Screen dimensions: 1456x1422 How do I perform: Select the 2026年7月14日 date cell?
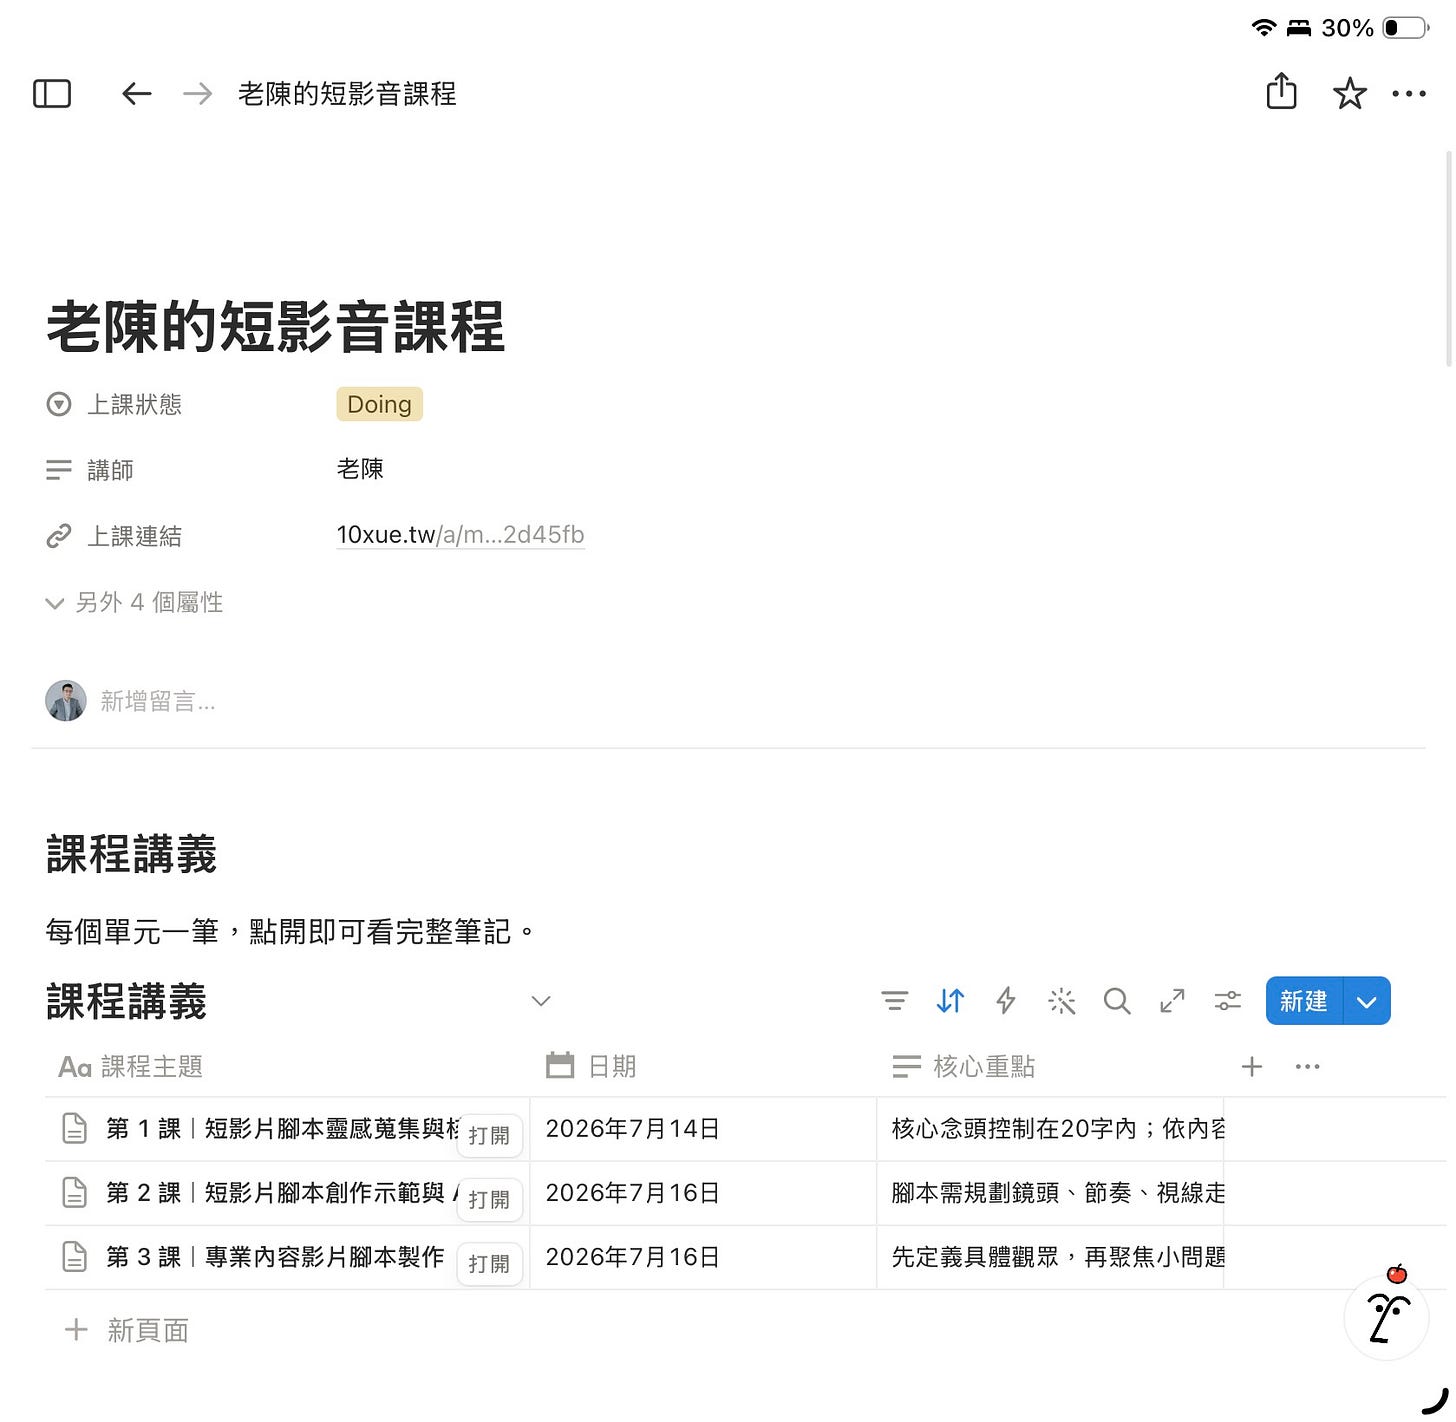(703, 1129)
